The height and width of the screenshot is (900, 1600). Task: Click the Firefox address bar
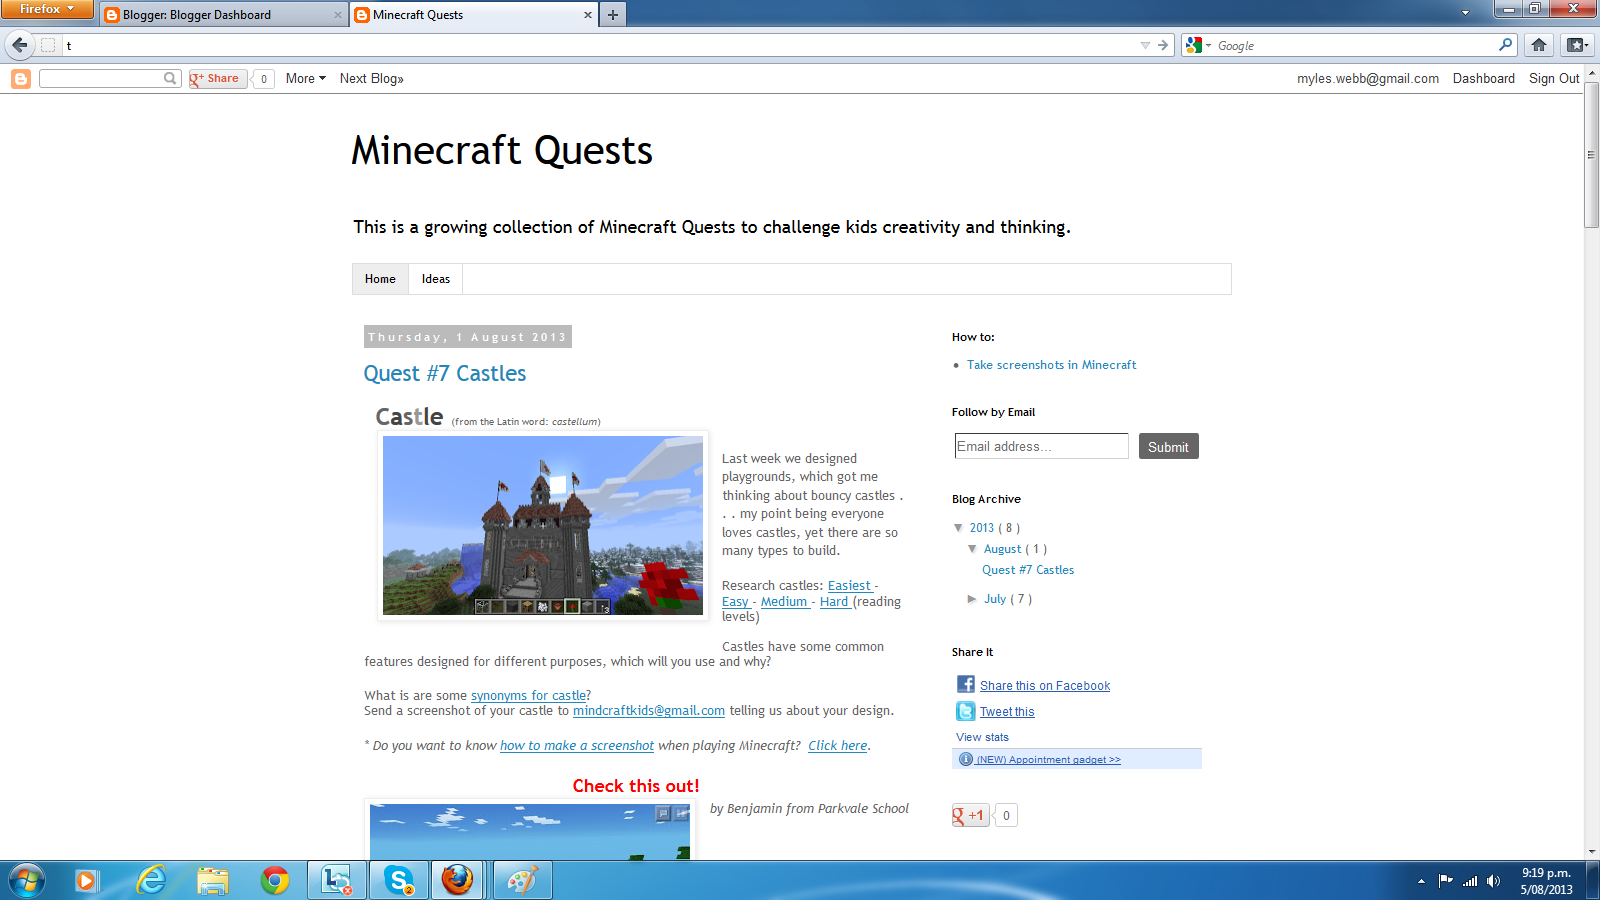tap(600, 45)
